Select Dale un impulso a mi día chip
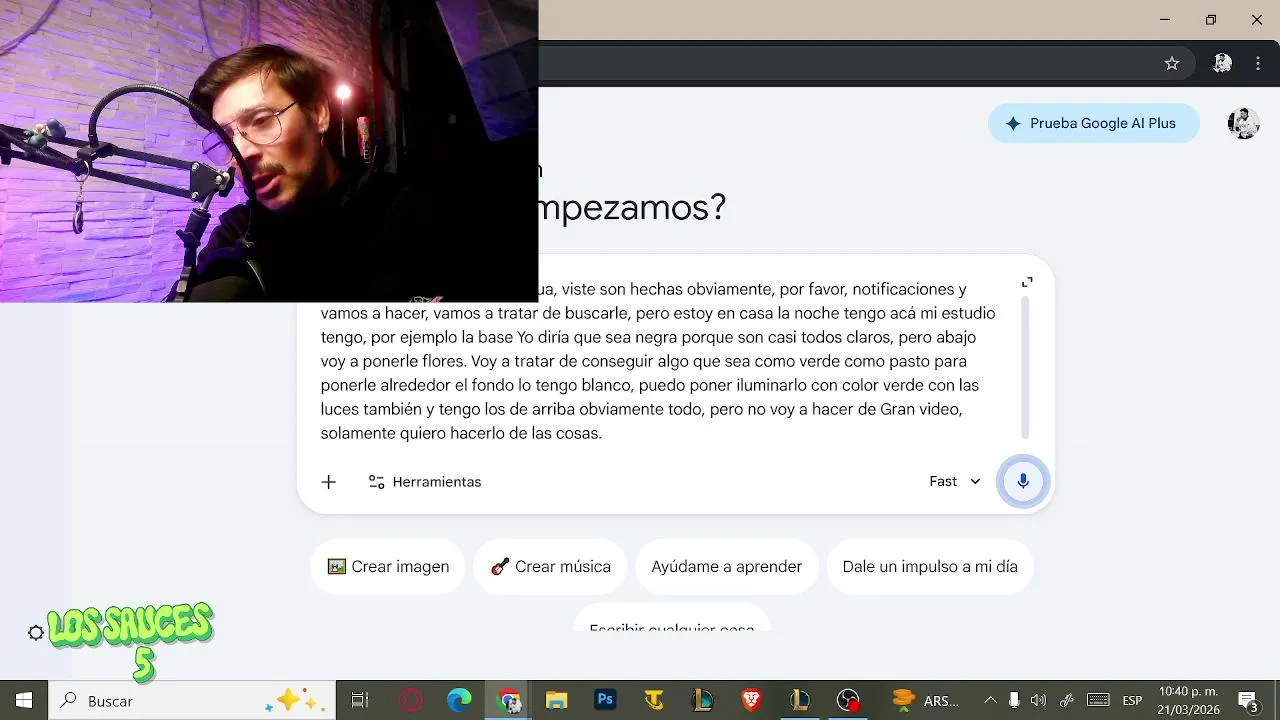Screen dimensions: 1280x720 (930, 567)
